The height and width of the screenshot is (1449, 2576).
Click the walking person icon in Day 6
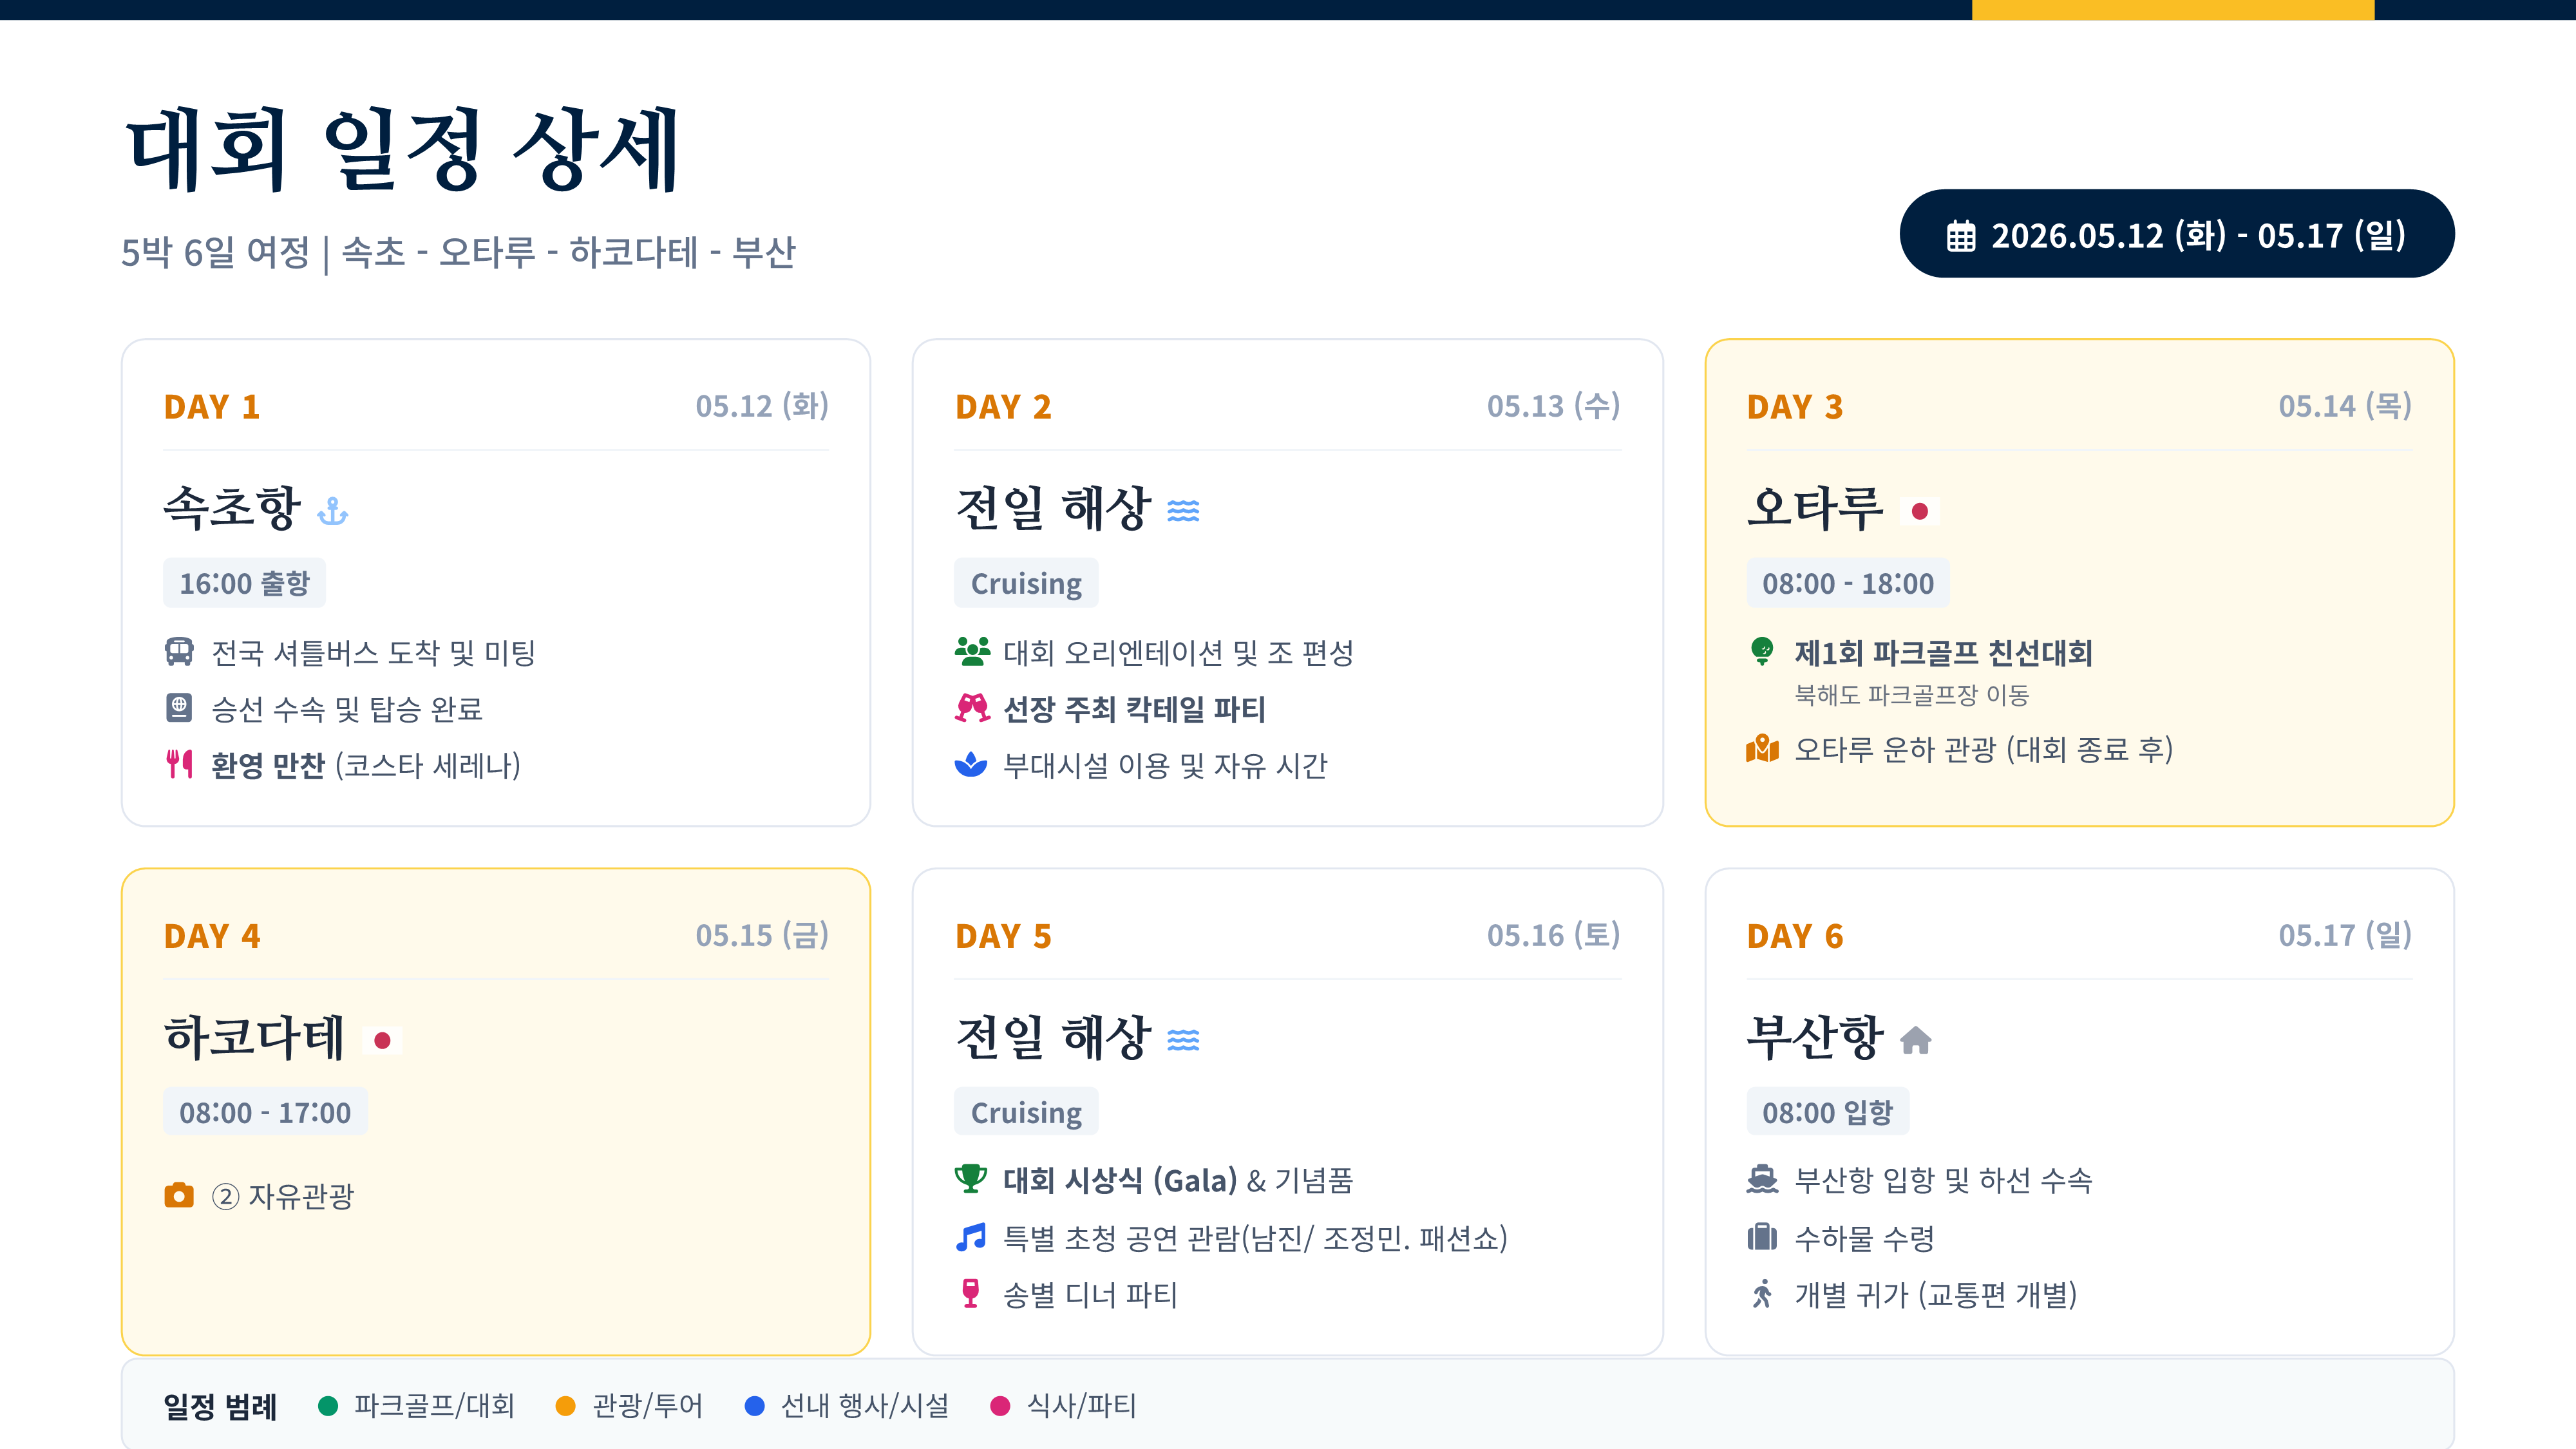(1762, 1294)
